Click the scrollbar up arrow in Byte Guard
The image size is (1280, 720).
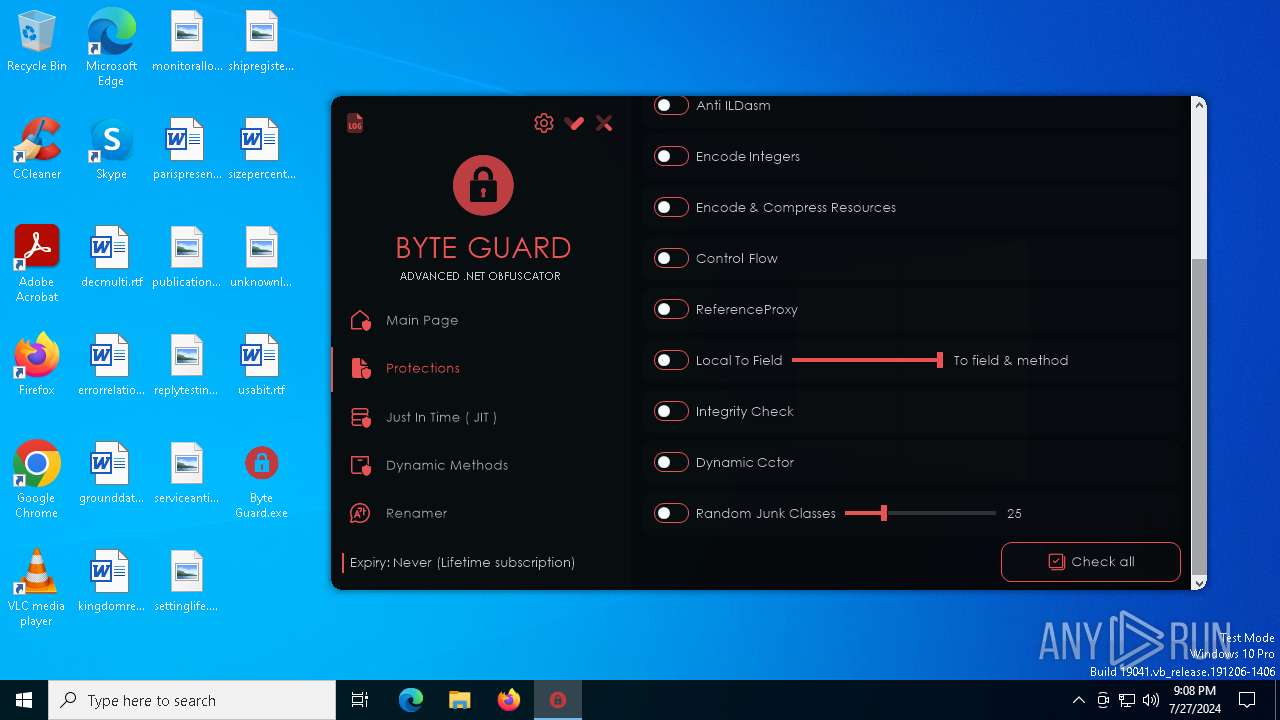coord(1199,104)
